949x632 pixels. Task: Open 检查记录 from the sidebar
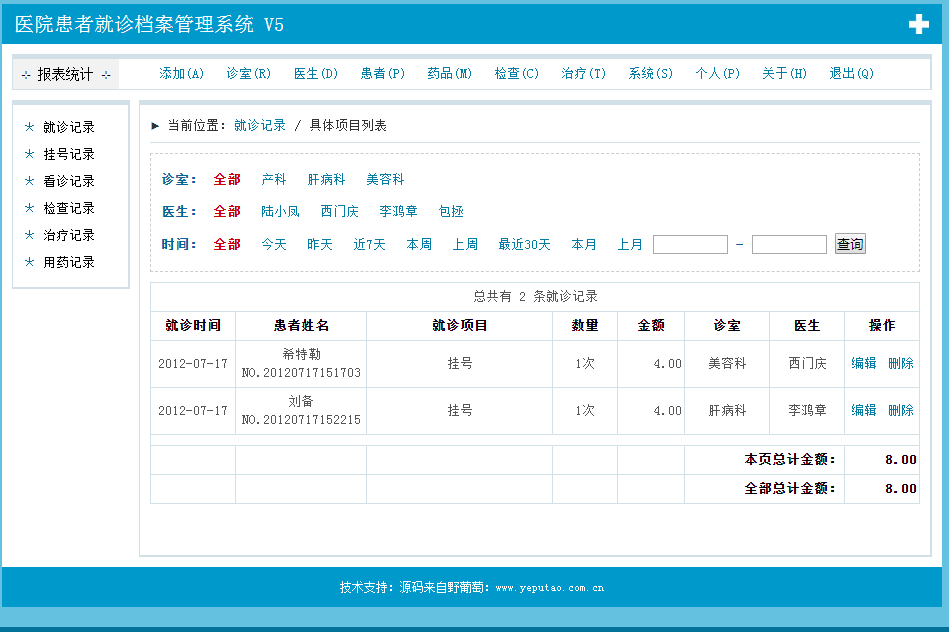(x=69, y=208)
